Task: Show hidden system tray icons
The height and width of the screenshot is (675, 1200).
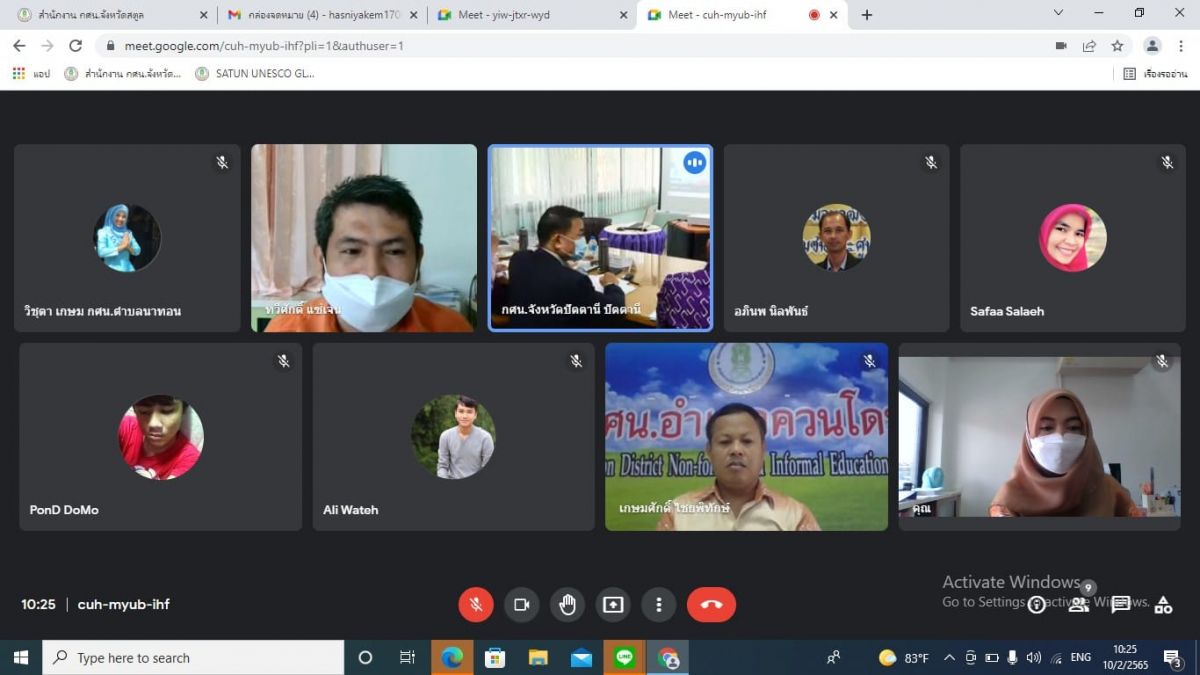Action: point(949,658)
